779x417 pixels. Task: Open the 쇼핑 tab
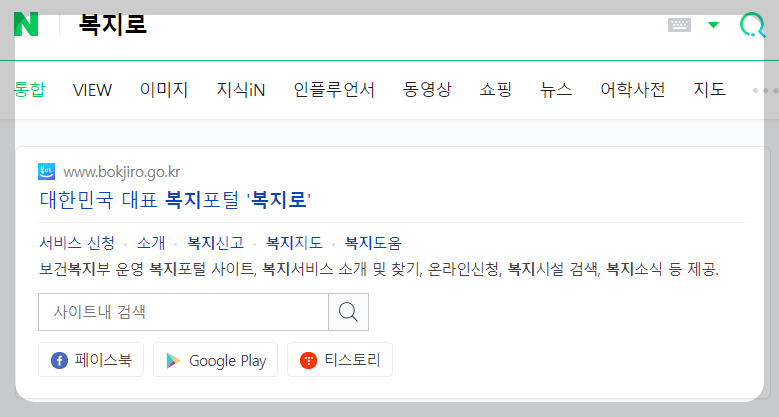pyautogui.click(x=495, y=90)
